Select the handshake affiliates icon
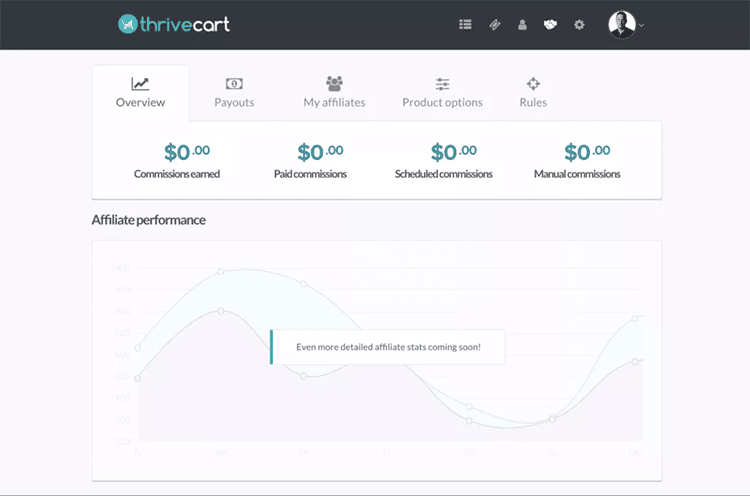750x496 pixels. pyautogui.click(x=550, y=24)
